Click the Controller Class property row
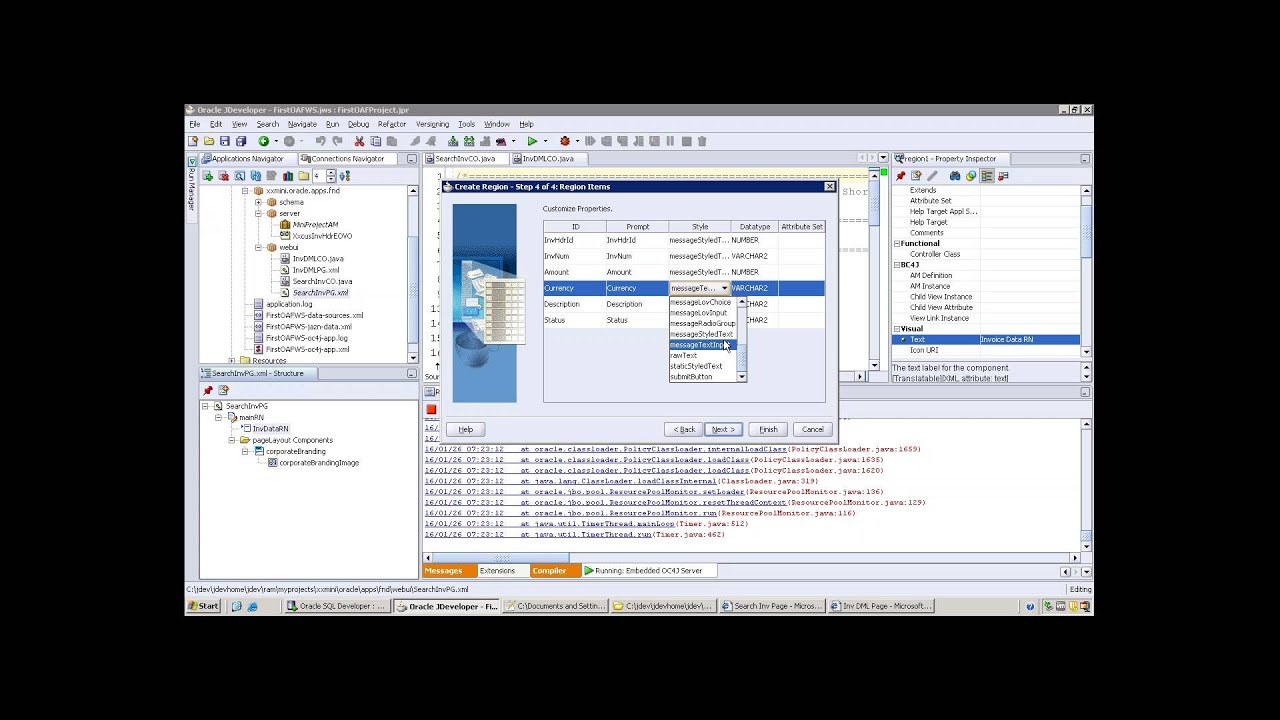Screen dimensions: 1280x720 click(986, 254)
